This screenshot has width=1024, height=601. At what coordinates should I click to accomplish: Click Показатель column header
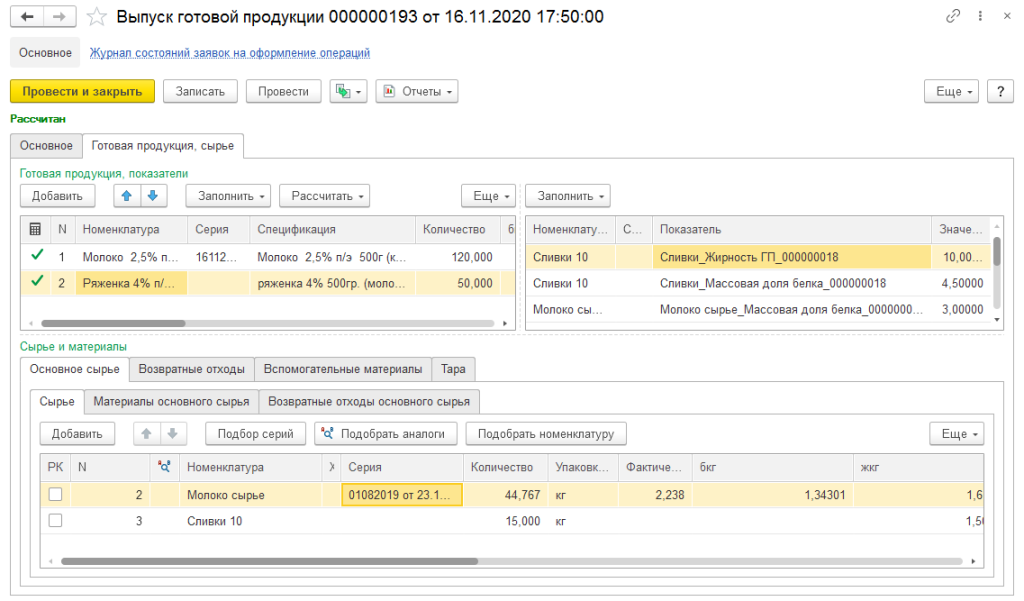[x=792, y=229]
